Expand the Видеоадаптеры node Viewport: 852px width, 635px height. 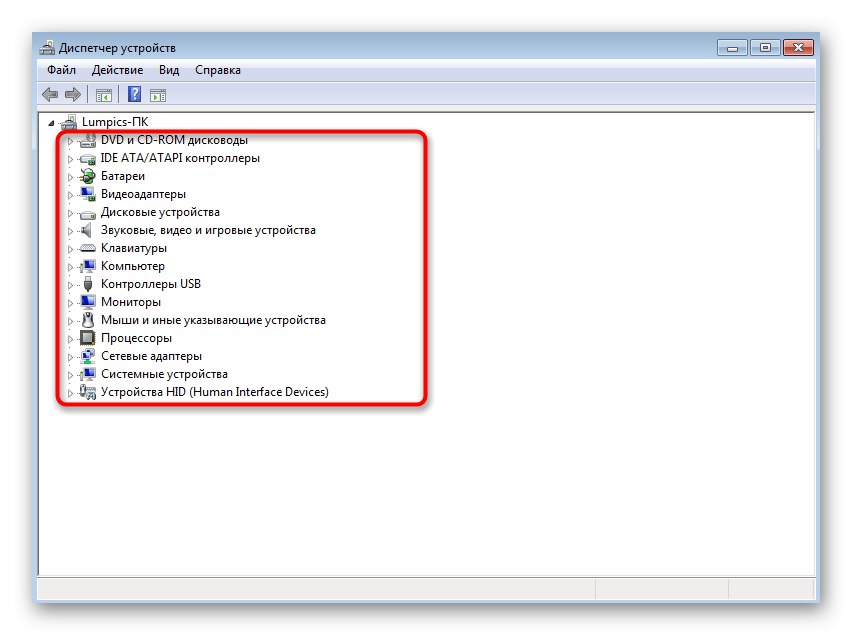70,195
